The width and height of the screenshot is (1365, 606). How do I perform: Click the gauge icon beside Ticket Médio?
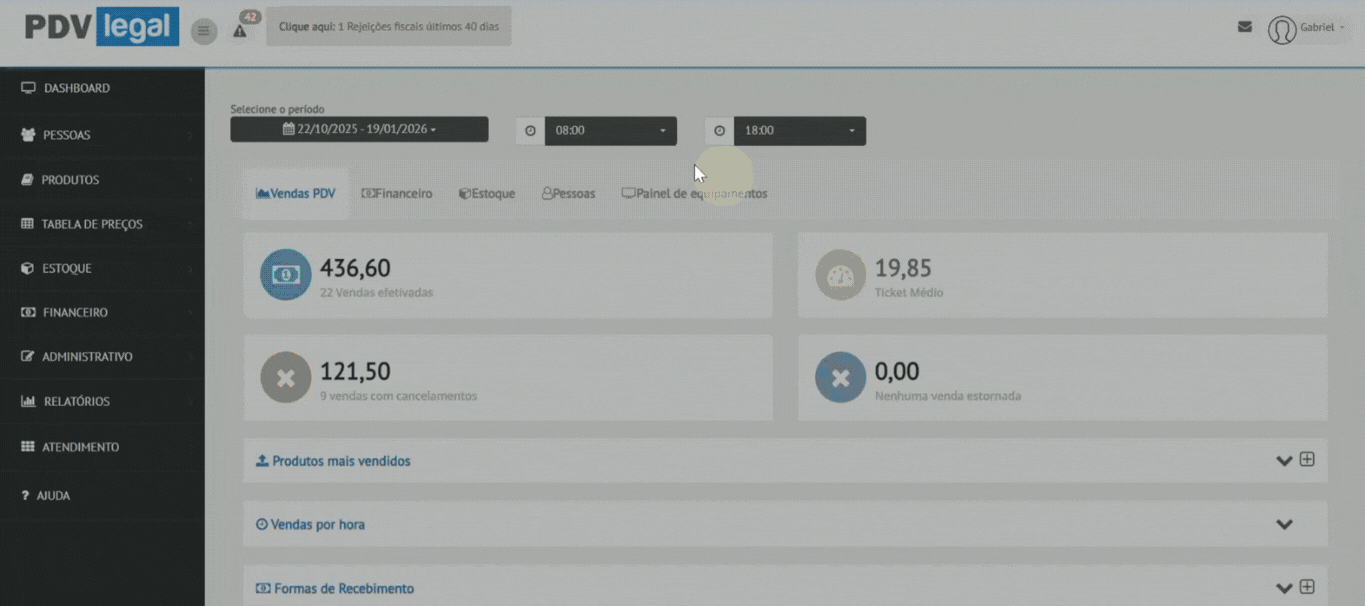pos(840,275)
